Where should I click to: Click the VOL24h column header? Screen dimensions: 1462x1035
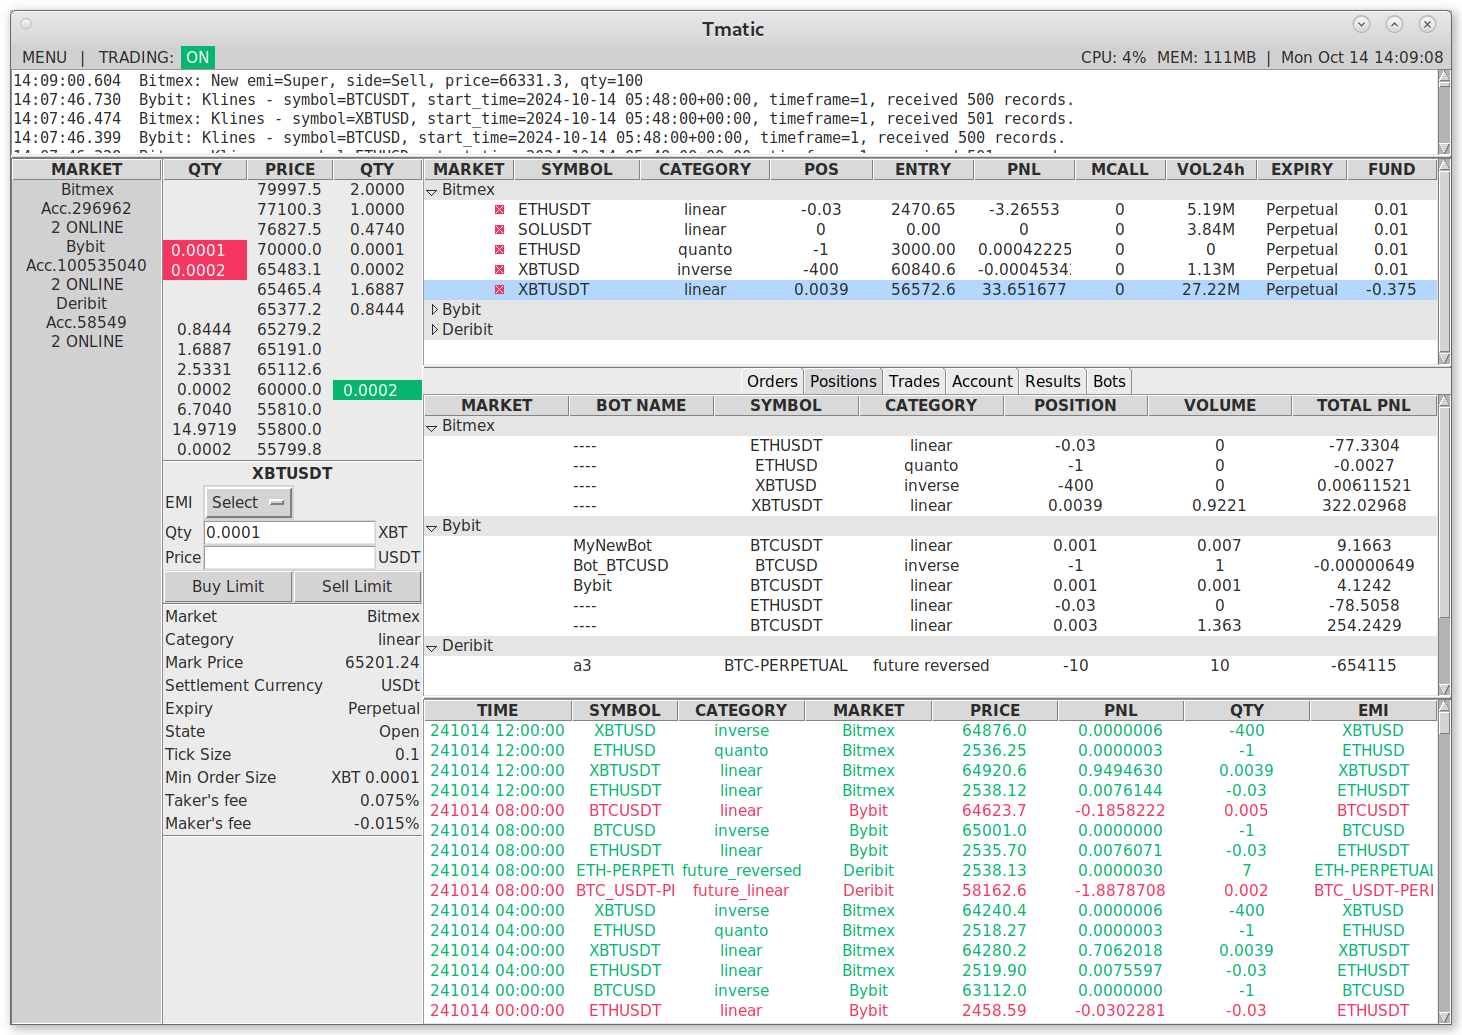1211,170
